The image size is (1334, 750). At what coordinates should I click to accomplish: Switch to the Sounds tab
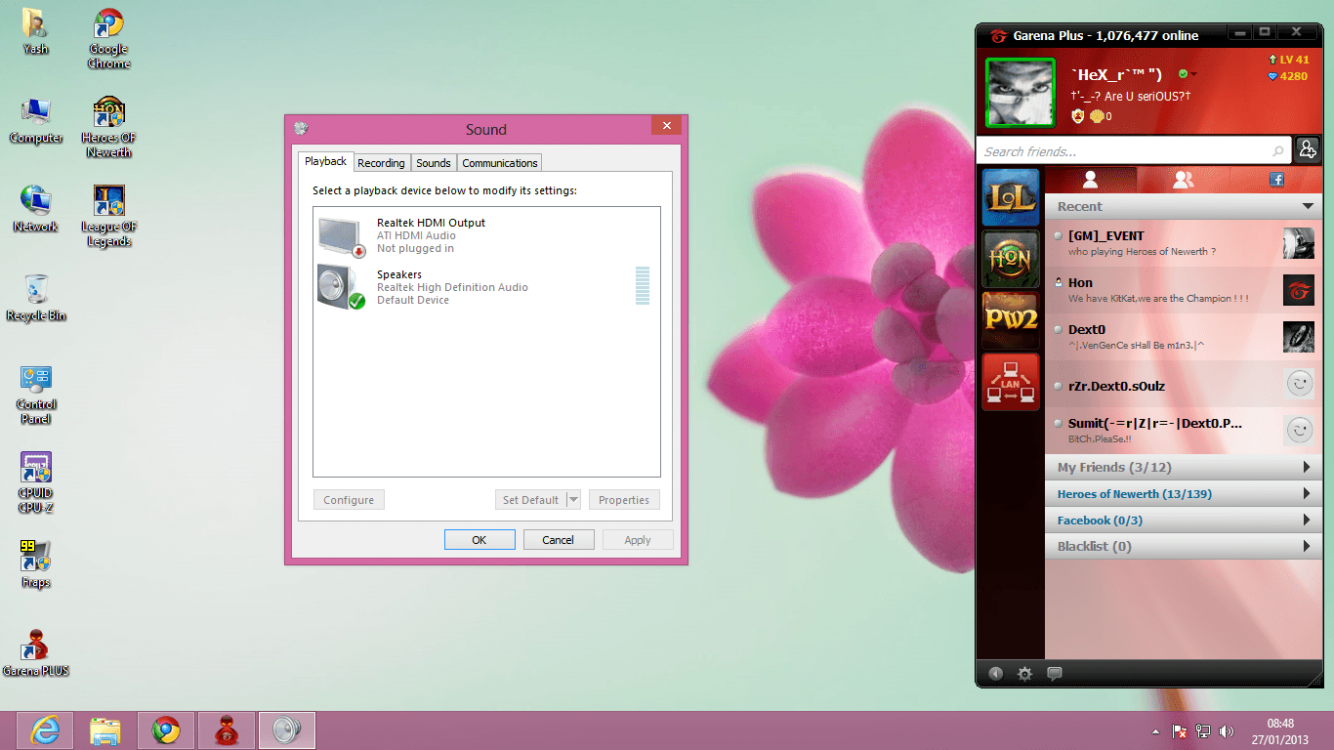433,163
